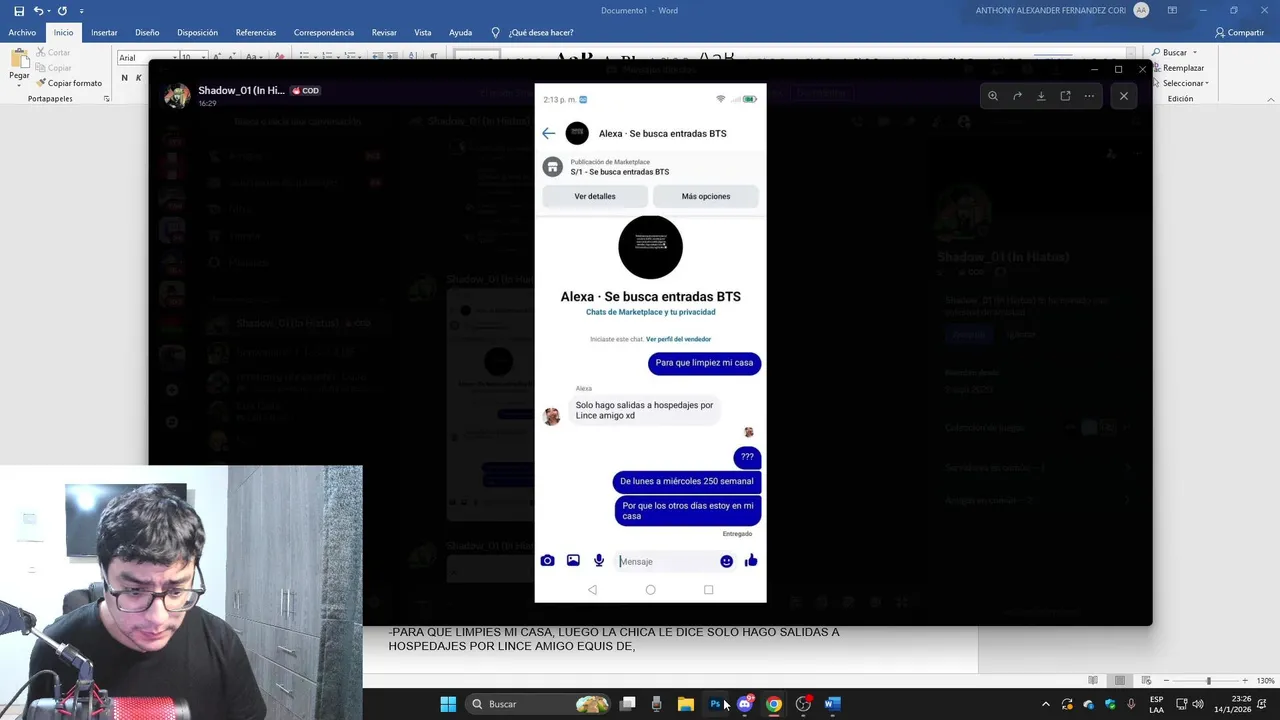The width and height of the screenshot is (1280, 720).
Task: Open the ribbon display options icon
Action: pos(1172,10)
